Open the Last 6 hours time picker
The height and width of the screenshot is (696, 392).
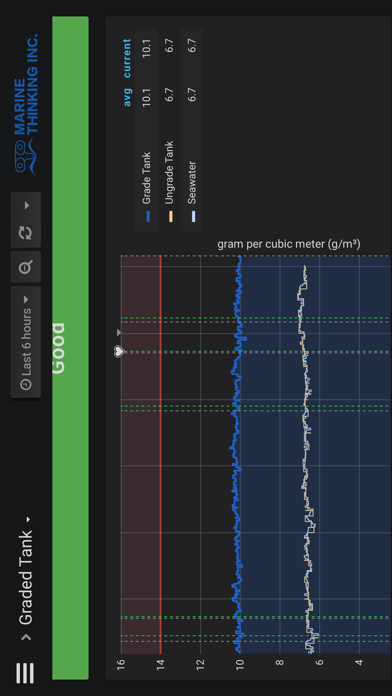pyautogui.click(x=26, y=342)
